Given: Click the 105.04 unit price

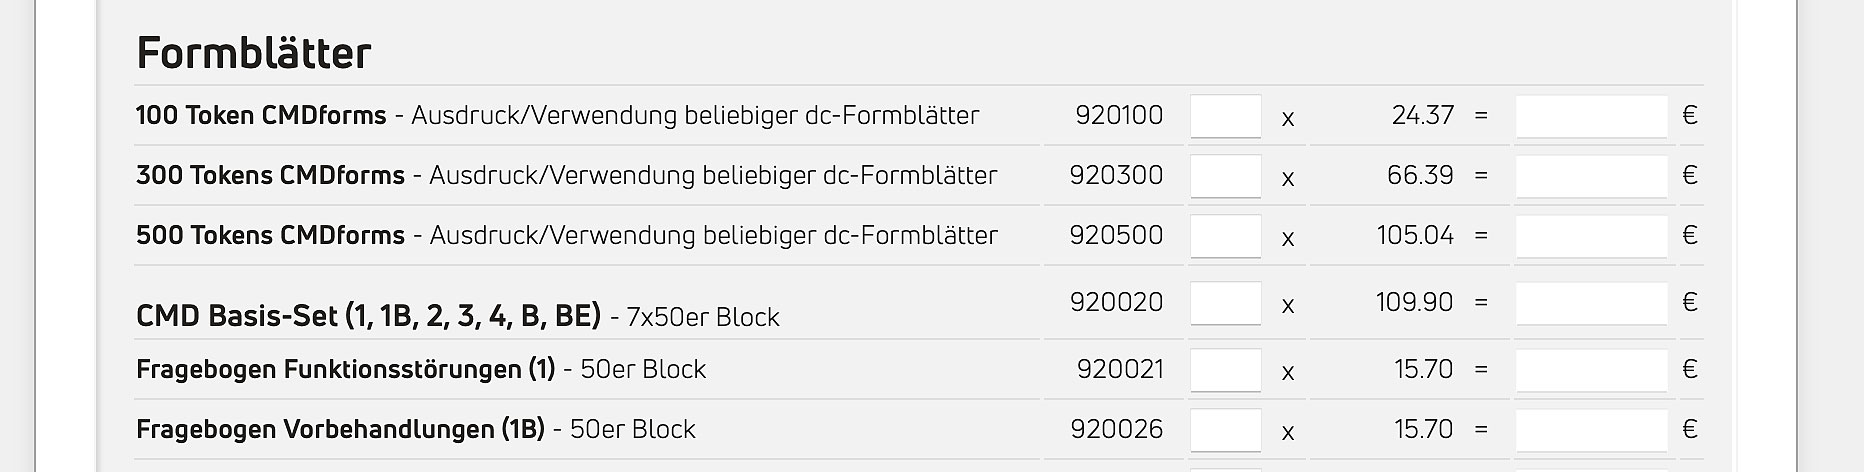Looking at the screenshot, I should click(1415, 236).
